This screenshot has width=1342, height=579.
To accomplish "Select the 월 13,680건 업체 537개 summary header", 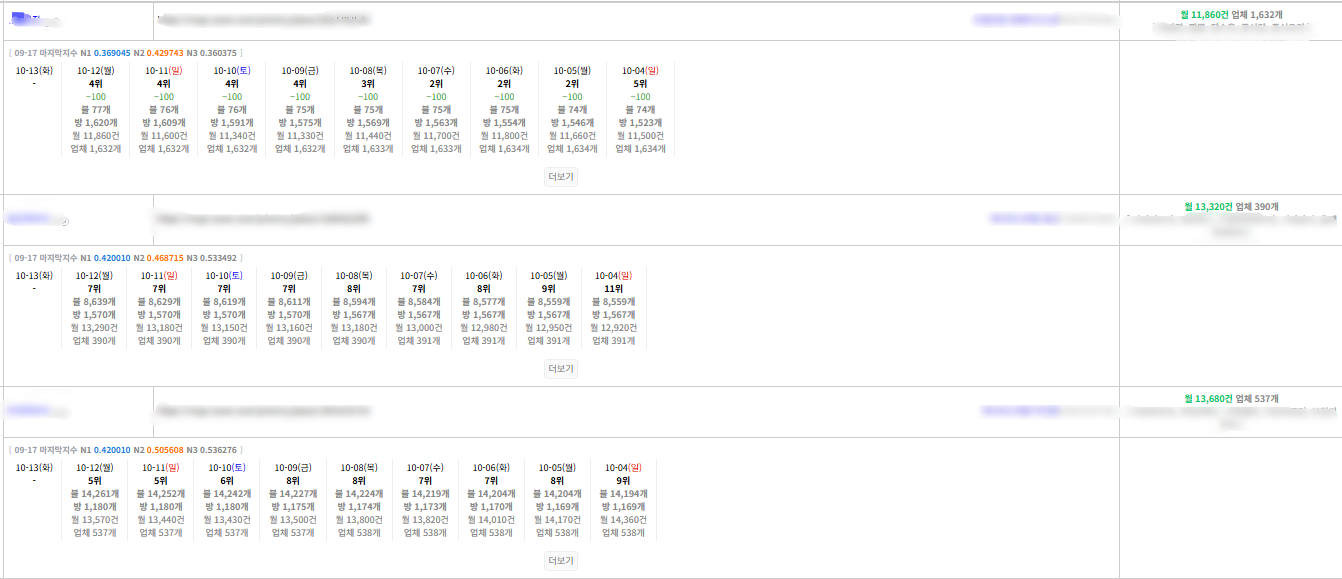I will pos(1231,399).
